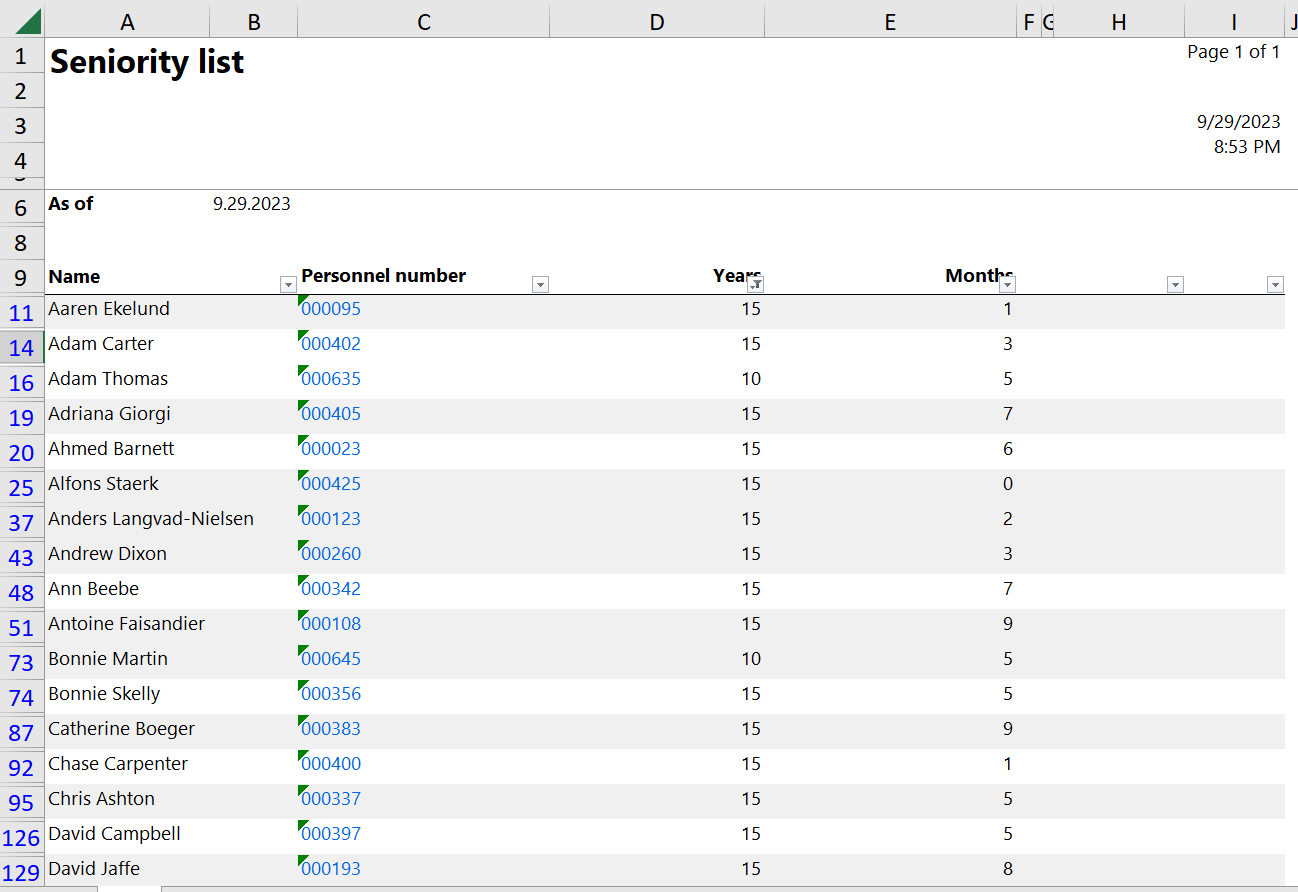Follow David Jaffe's 000193 hyperlink
This screenshot has width=1298, height=892.
tap(331, 868)
